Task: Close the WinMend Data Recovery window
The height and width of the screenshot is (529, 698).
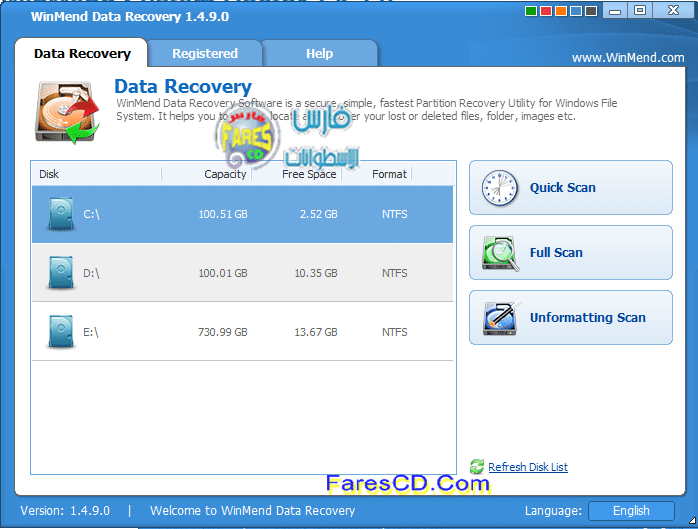Action: point(674,10)
